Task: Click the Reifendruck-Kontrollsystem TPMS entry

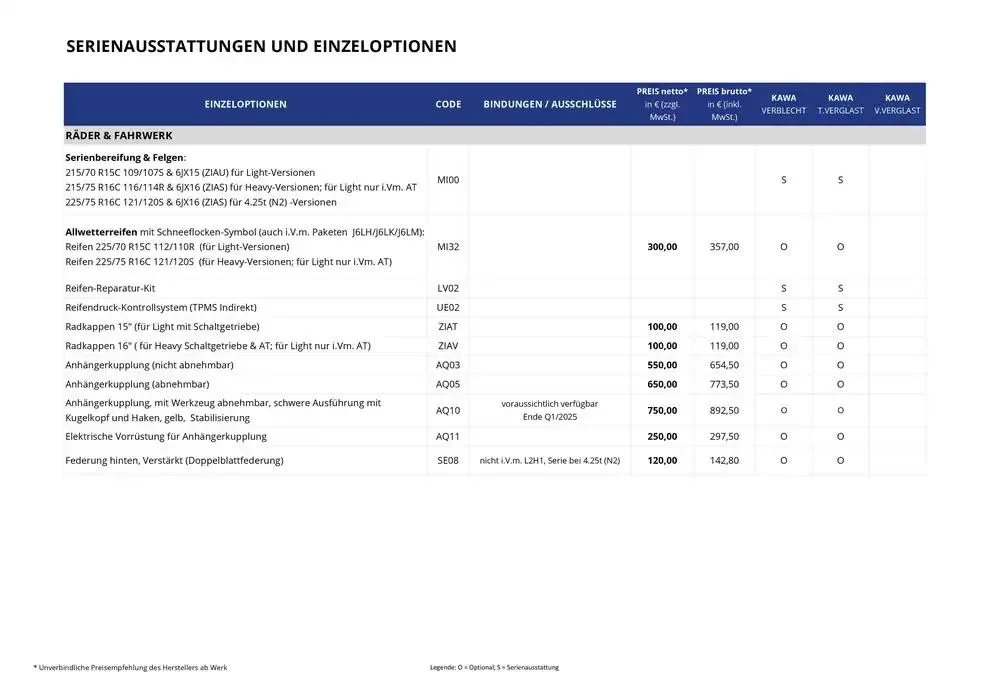Action: [160, 307]
